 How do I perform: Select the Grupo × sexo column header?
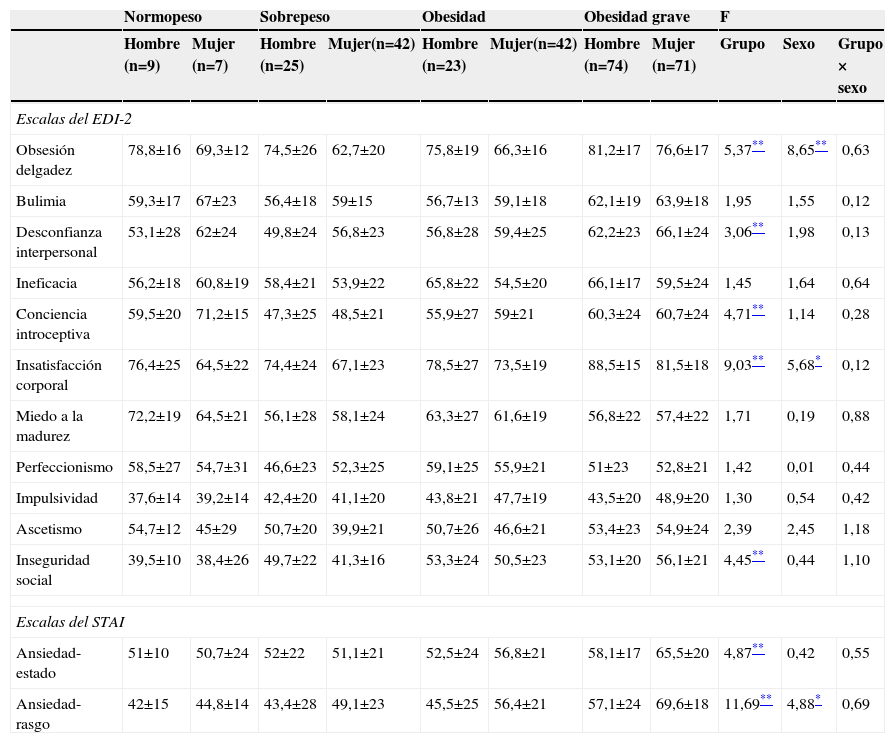(x=859, y=66)
